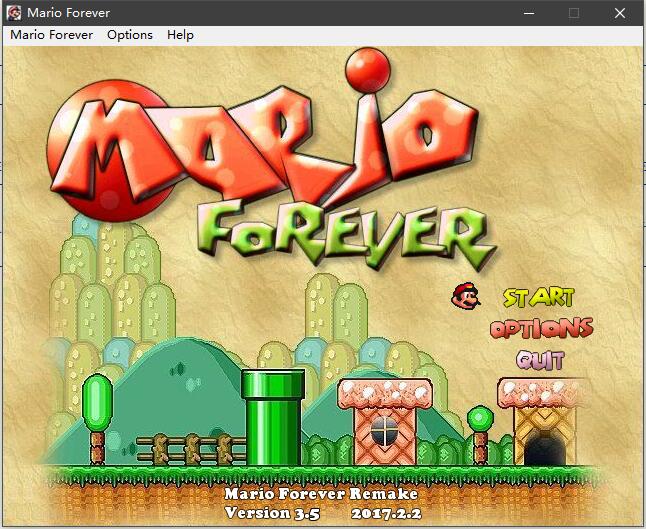
Task: Open the Help menu
Action: click(180, 35)
